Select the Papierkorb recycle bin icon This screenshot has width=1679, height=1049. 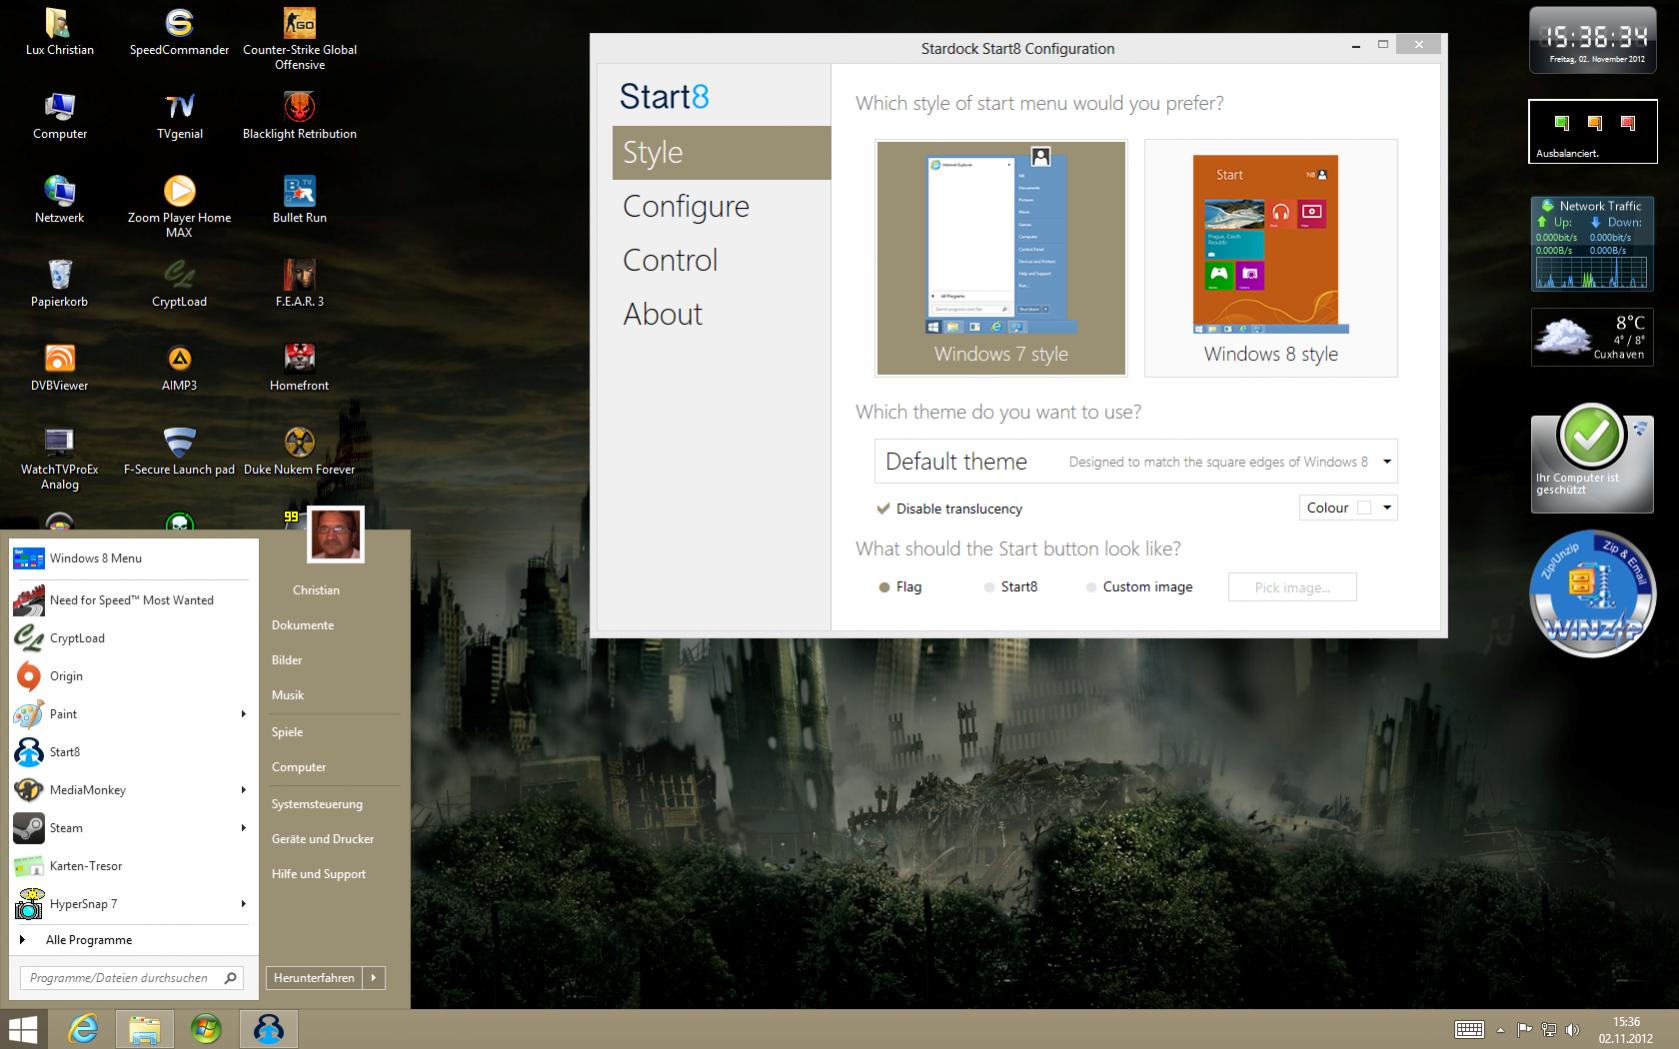[x=59, y=285]
